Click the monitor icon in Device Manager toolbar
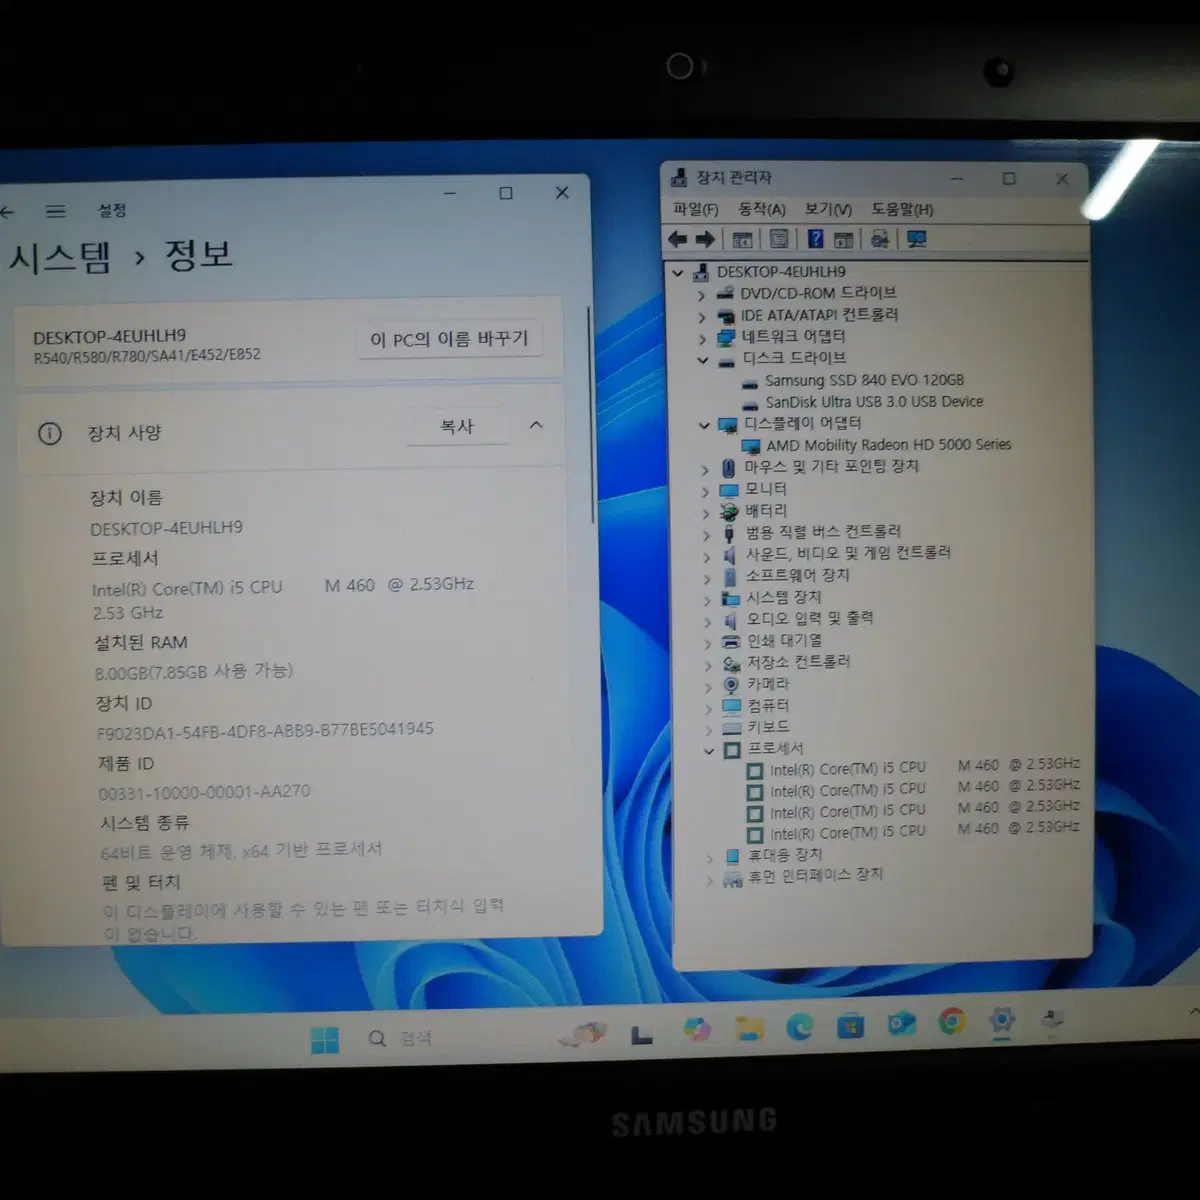Viewport: 1200px width, 1200px height. 916,238
